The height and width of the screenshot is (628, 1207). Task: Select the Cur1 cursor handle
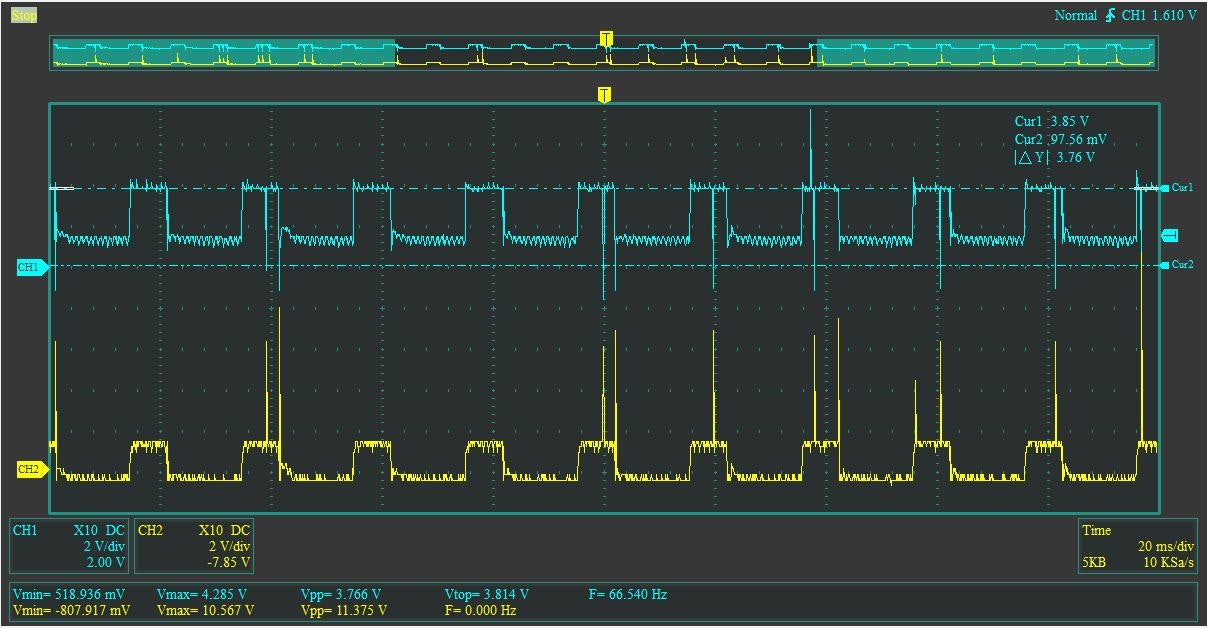(x=1177, y=187)
